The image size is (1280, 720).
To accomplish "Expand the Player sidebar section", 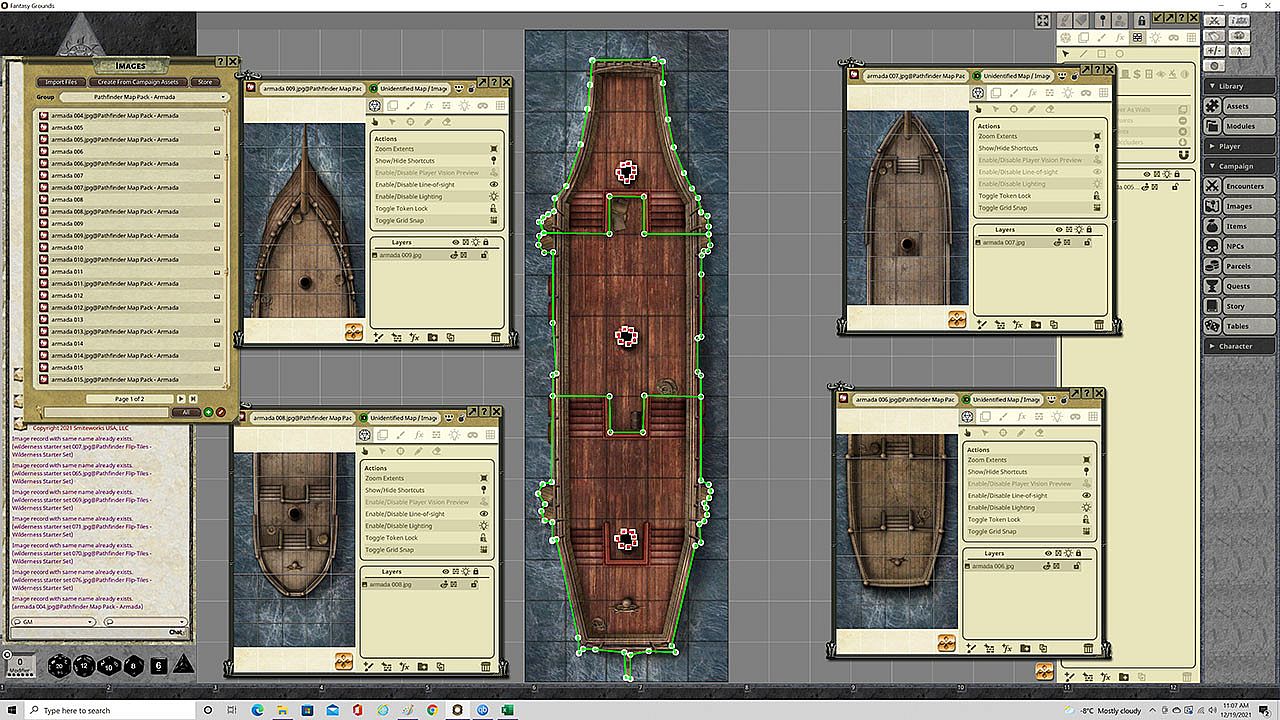I will pos(1241,146).
